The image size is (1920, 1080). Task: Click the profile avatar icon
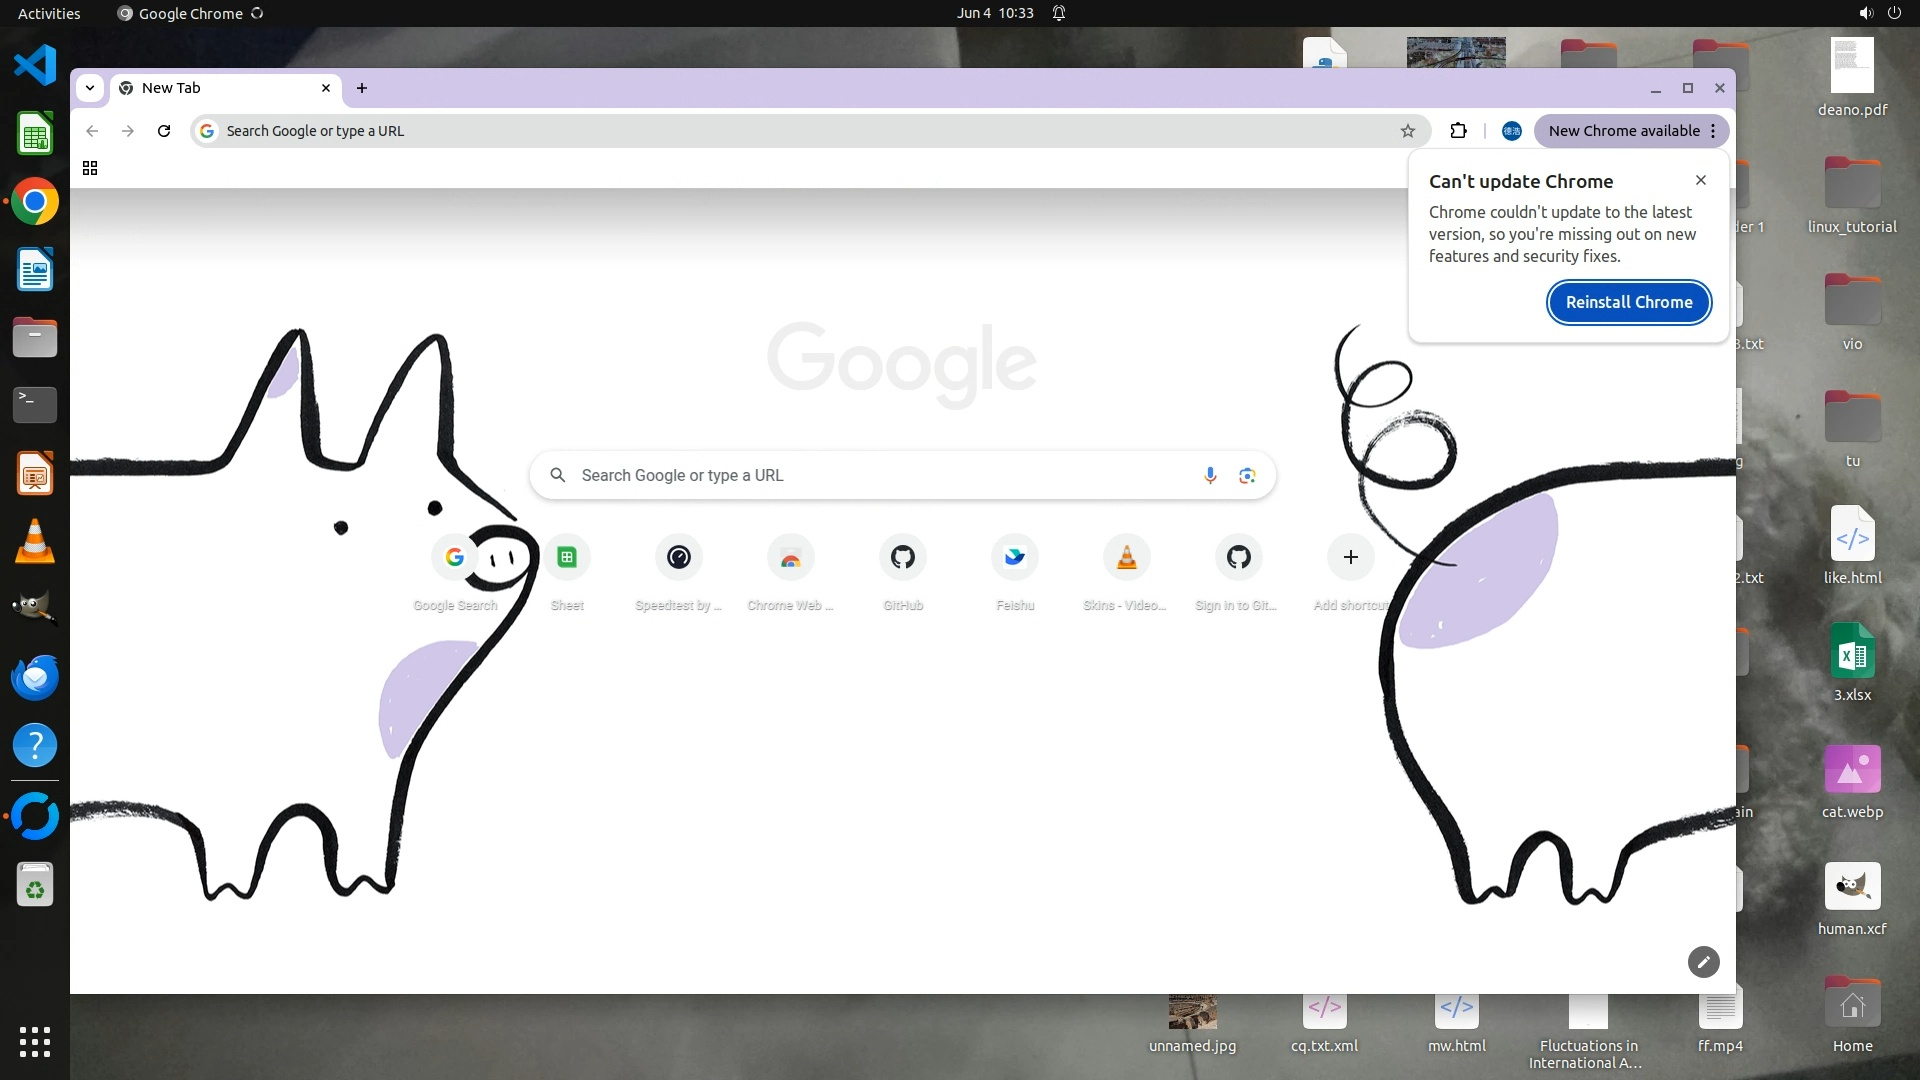coord(1511,131)
